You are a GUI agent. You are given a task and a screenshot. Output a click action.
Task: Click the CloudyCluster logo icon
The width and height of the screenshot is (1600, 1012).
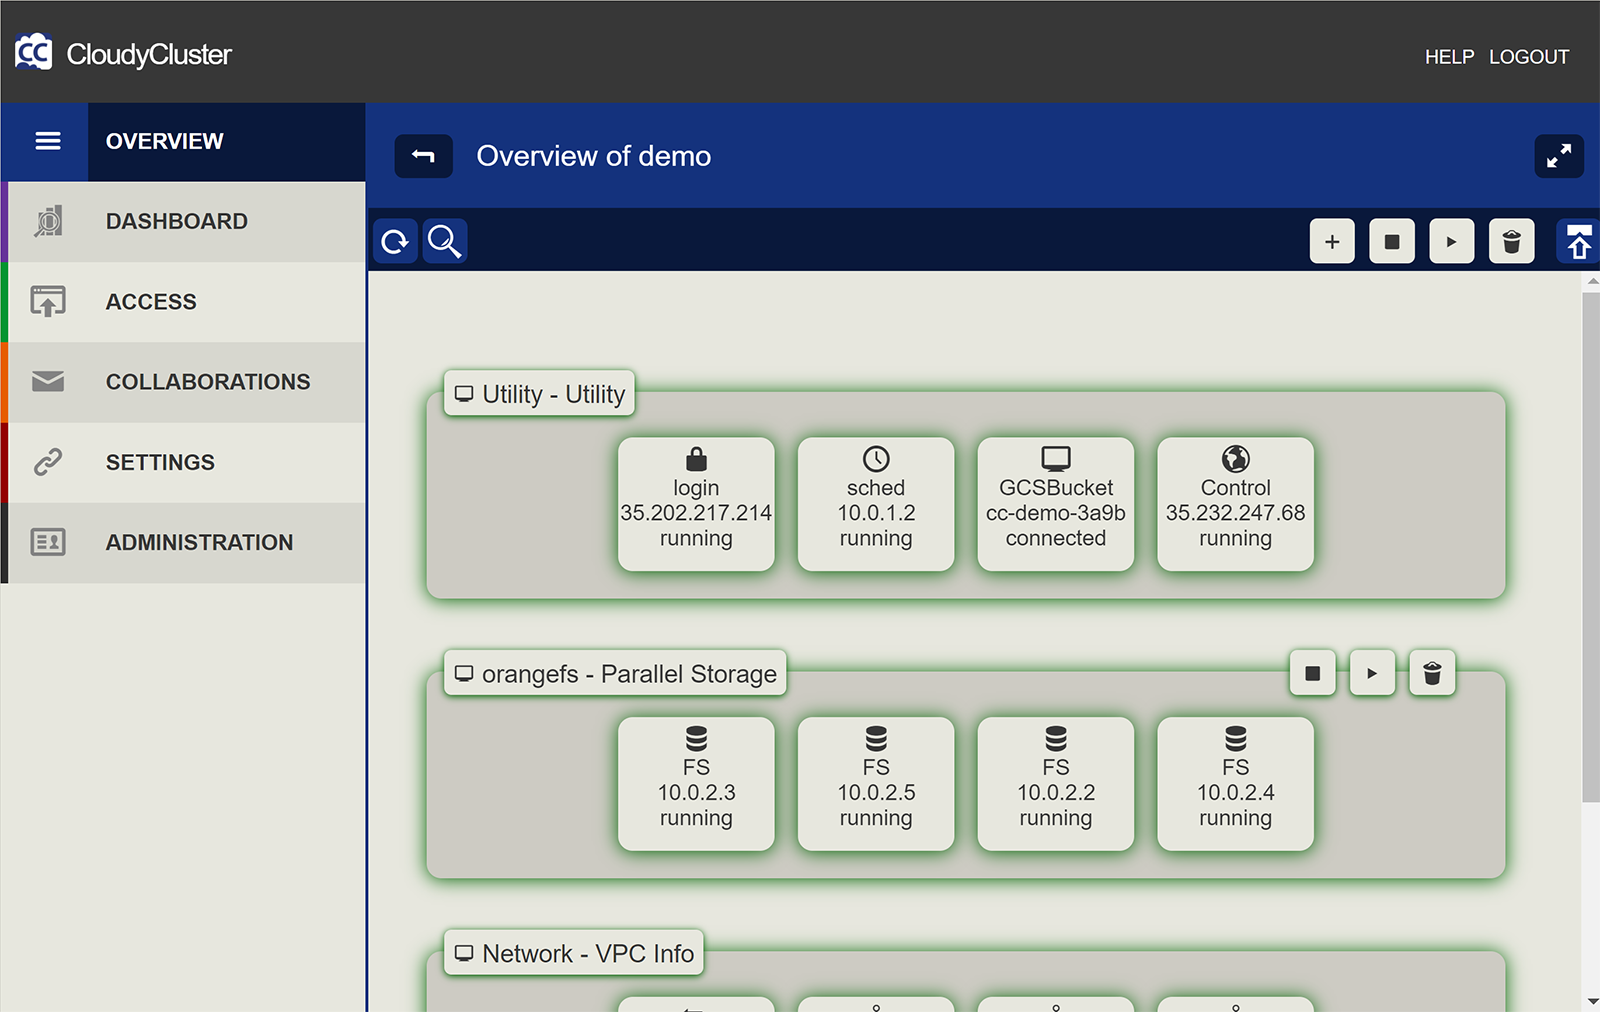(x=34, y=52)
